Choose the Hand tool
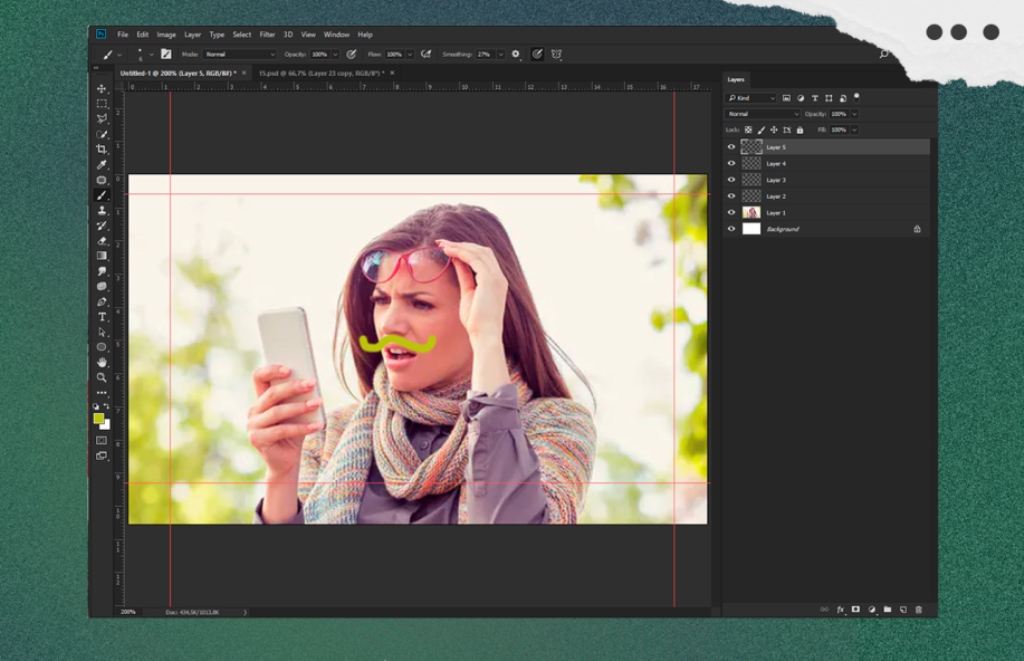This screenshot has width=1024, height=661. coord(101,362)
